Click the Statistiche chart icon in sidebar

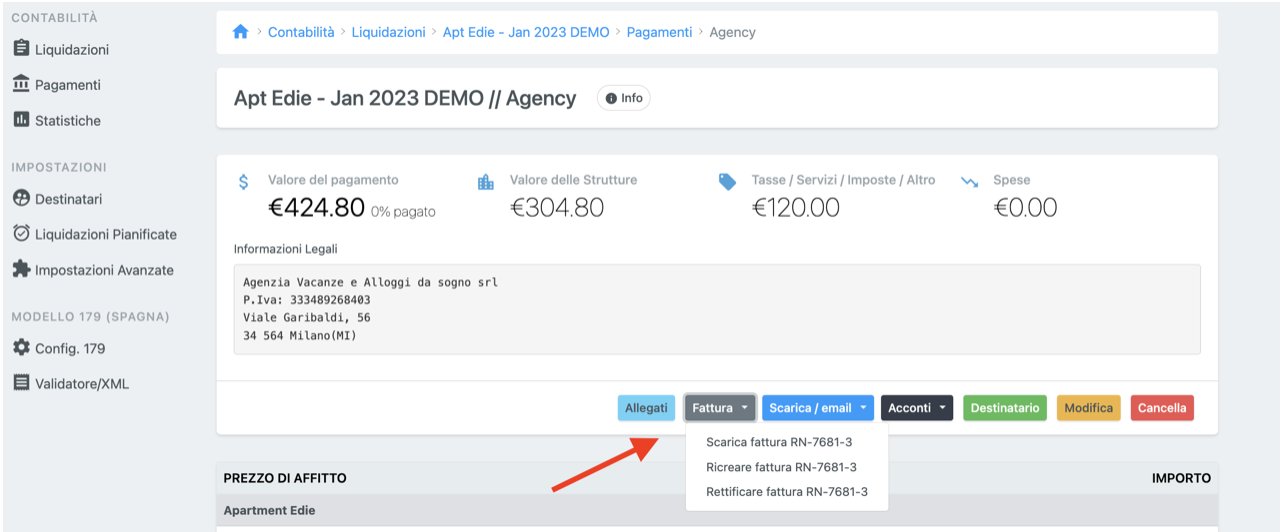tap(21, 120)
